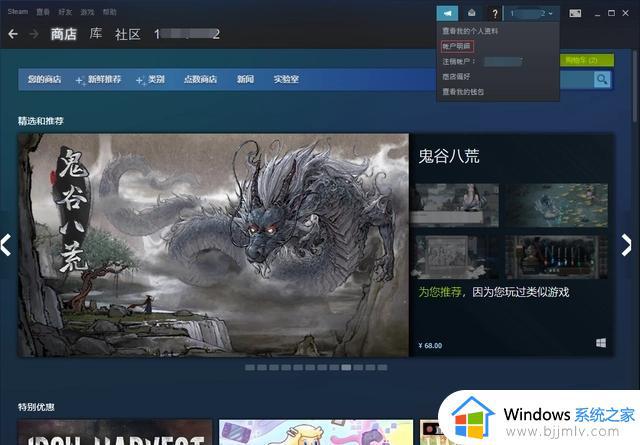Expand the 新鲜推荐 store menu
640x445 pixels.
click(x=99, y=80)
